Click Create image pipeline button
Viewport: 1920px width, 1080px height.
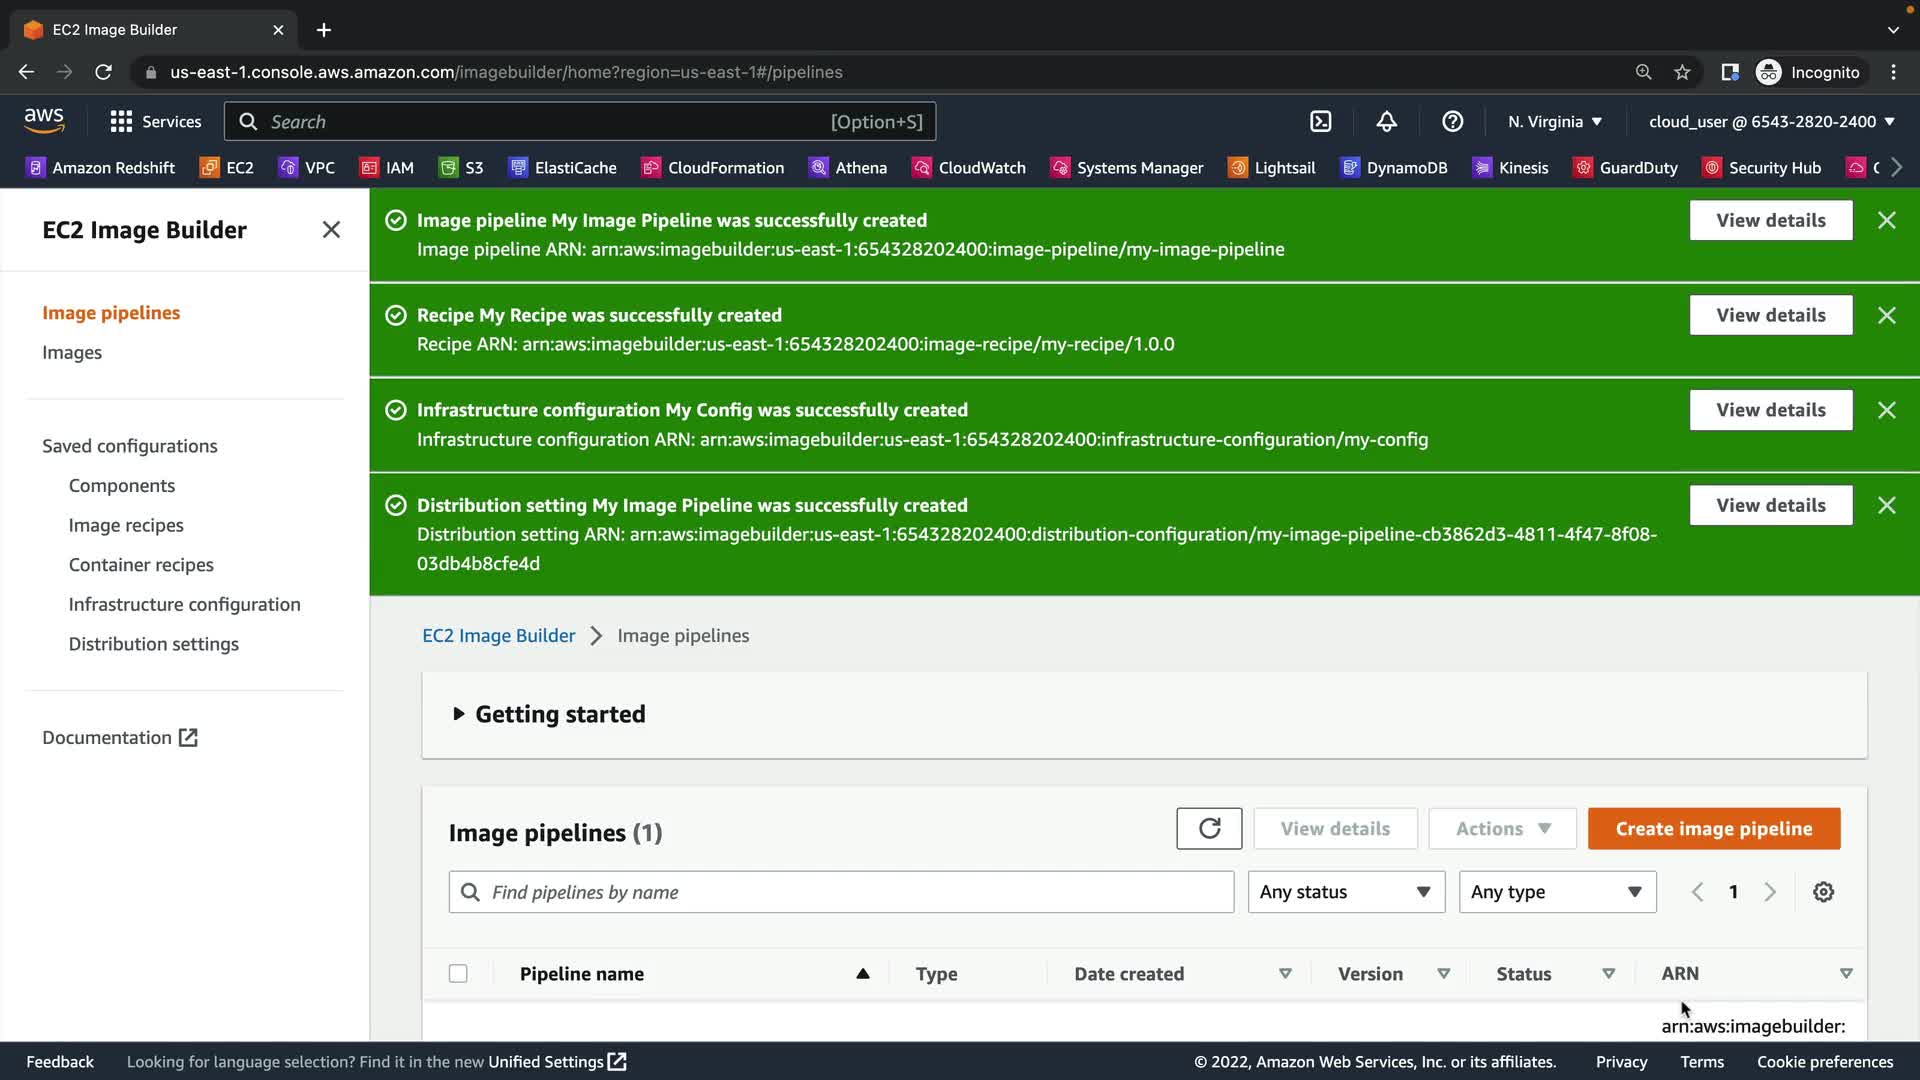(1713, 828)
